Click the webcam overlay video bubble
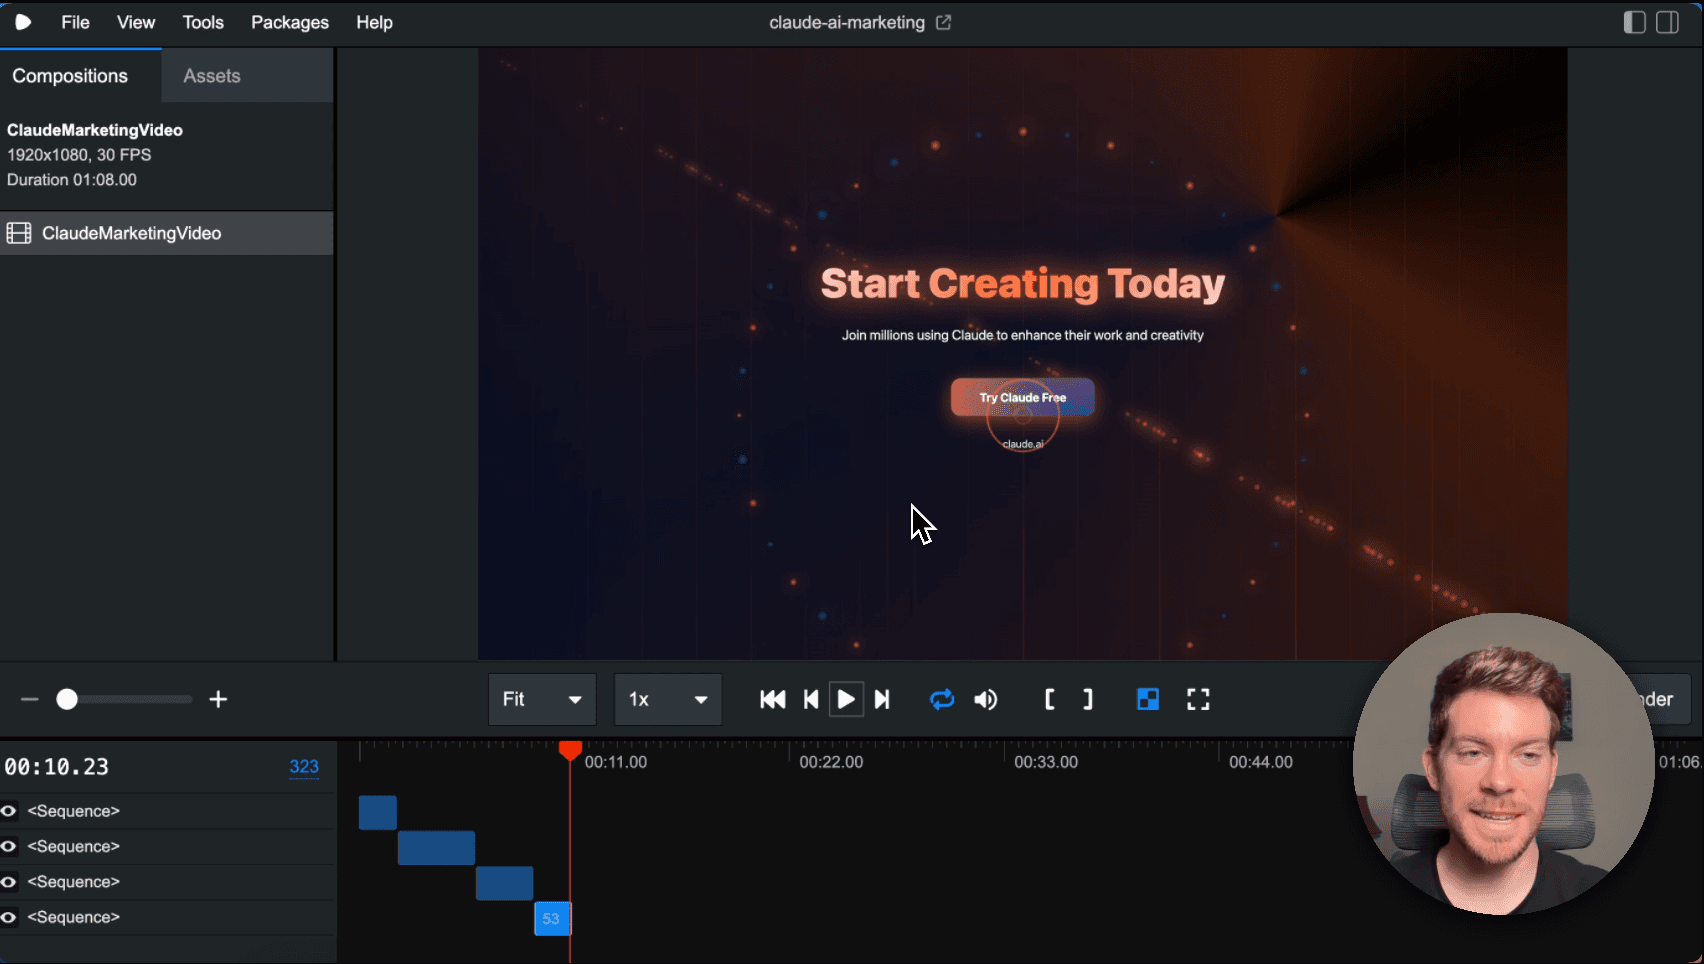 click(1503, 764)
